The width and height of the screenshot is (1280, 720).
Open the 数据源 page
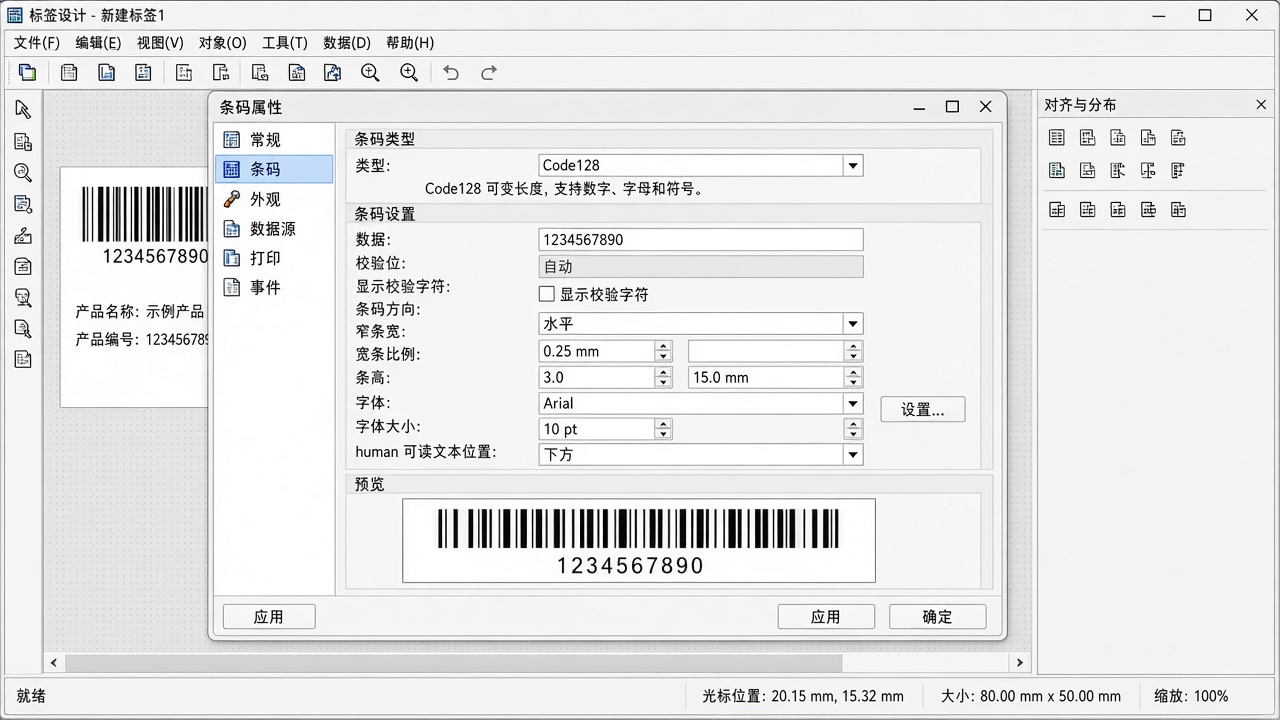pyautogui.click(x=274, y=228)
